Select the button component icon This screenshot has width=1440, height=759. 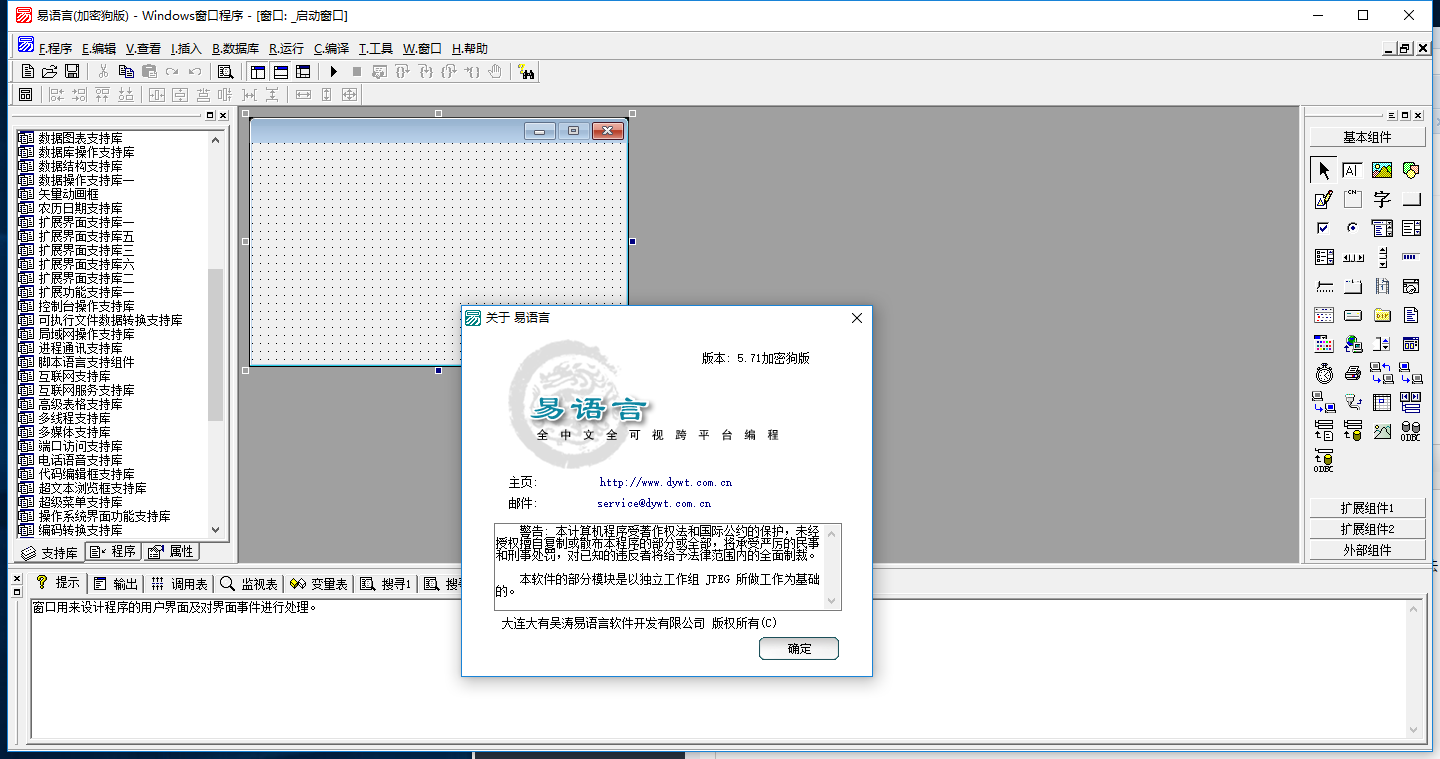pyautogui.click(x=1411, y=199)
